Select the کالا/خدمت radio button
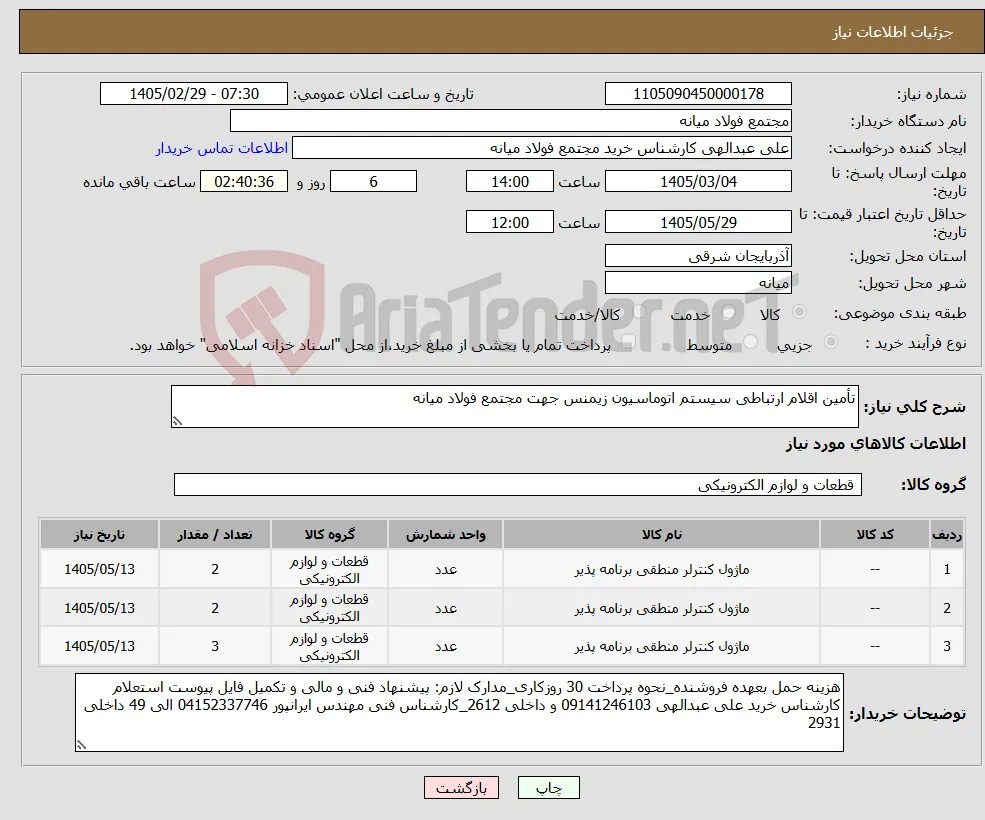 click(639, 312)
